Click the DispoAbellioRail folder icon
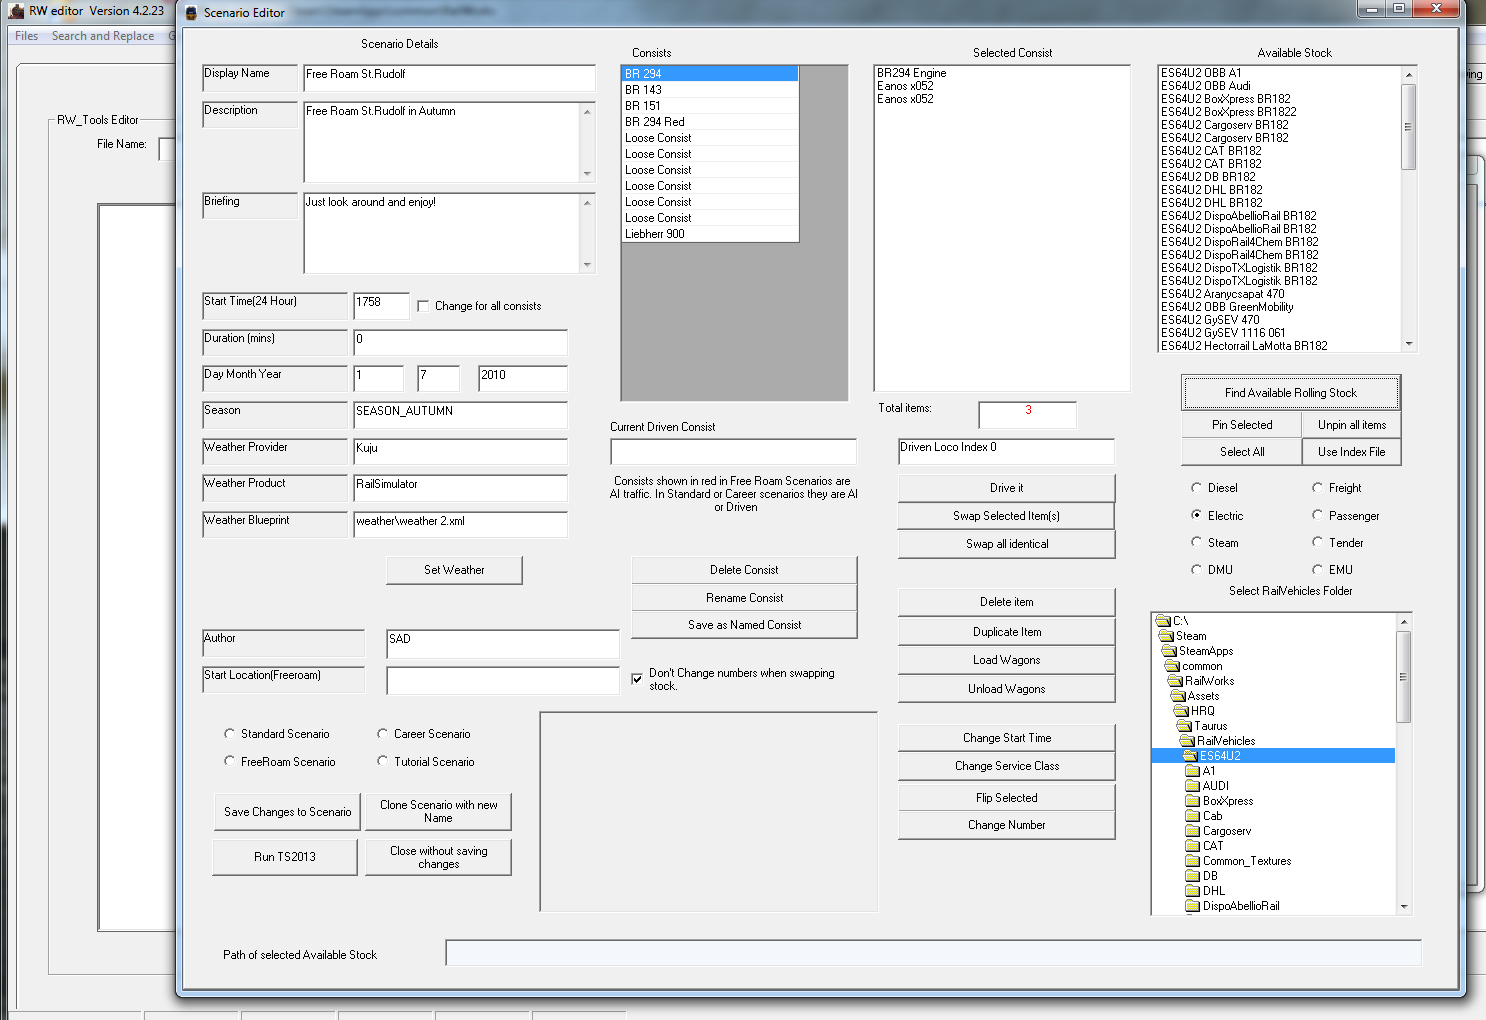Screen dimensions: 1486x1020 pyautogui.click(x=1192, y=906)
